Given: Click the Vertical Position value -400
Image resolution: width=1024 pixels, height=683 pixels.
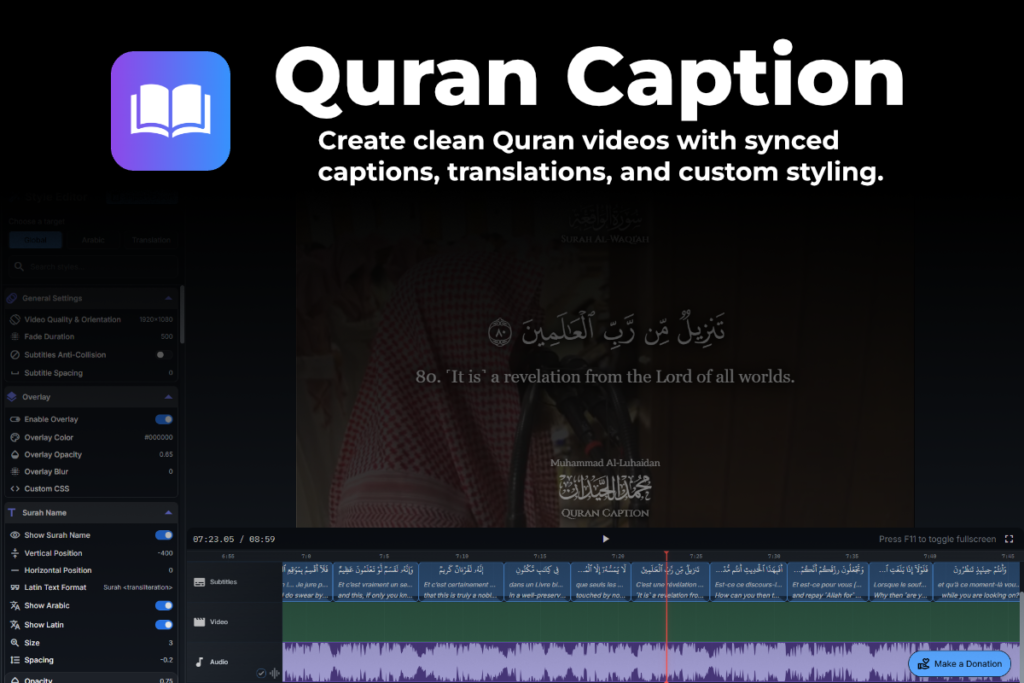Looking at the screenshot, I should click(x=165, y=553).
